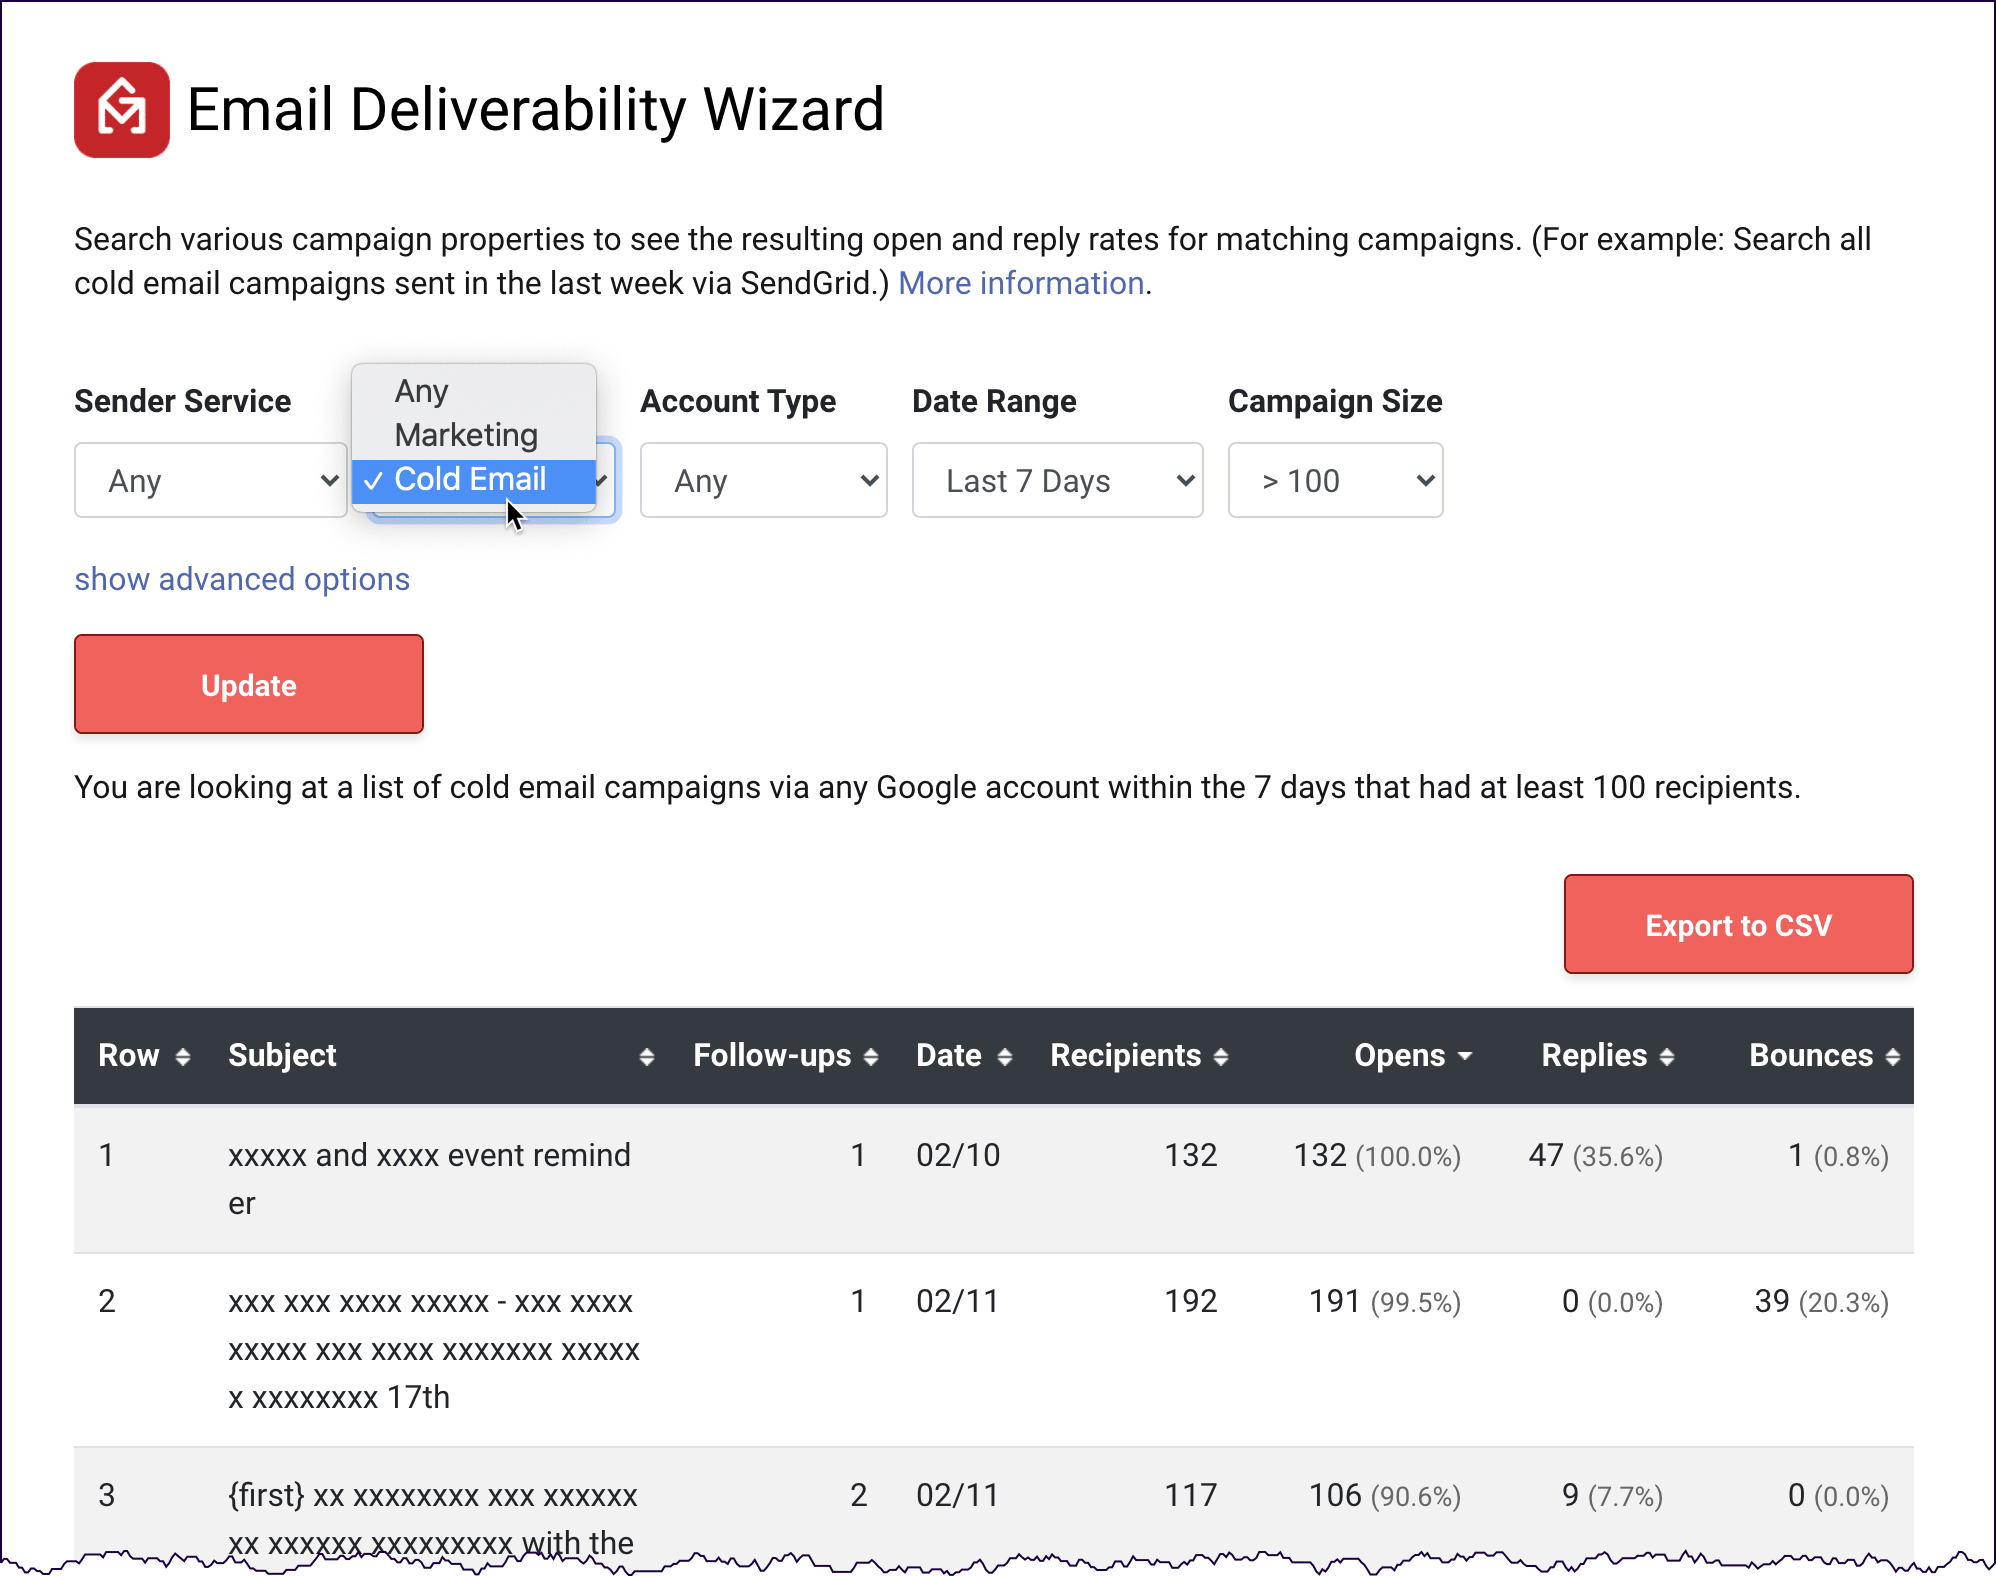Open the Account Type dropdown
Screen dimensions: 1996x1576
(x=764, y=480)
